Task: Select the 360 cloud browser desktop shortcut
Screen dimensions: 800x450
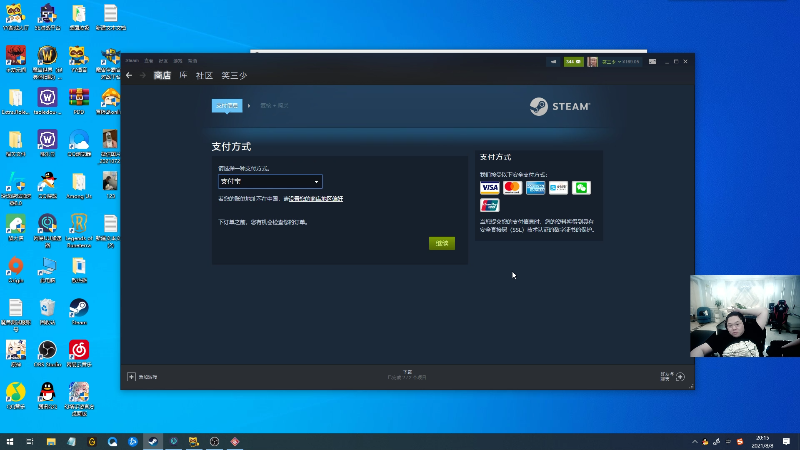Action: (x=79, y=143)
